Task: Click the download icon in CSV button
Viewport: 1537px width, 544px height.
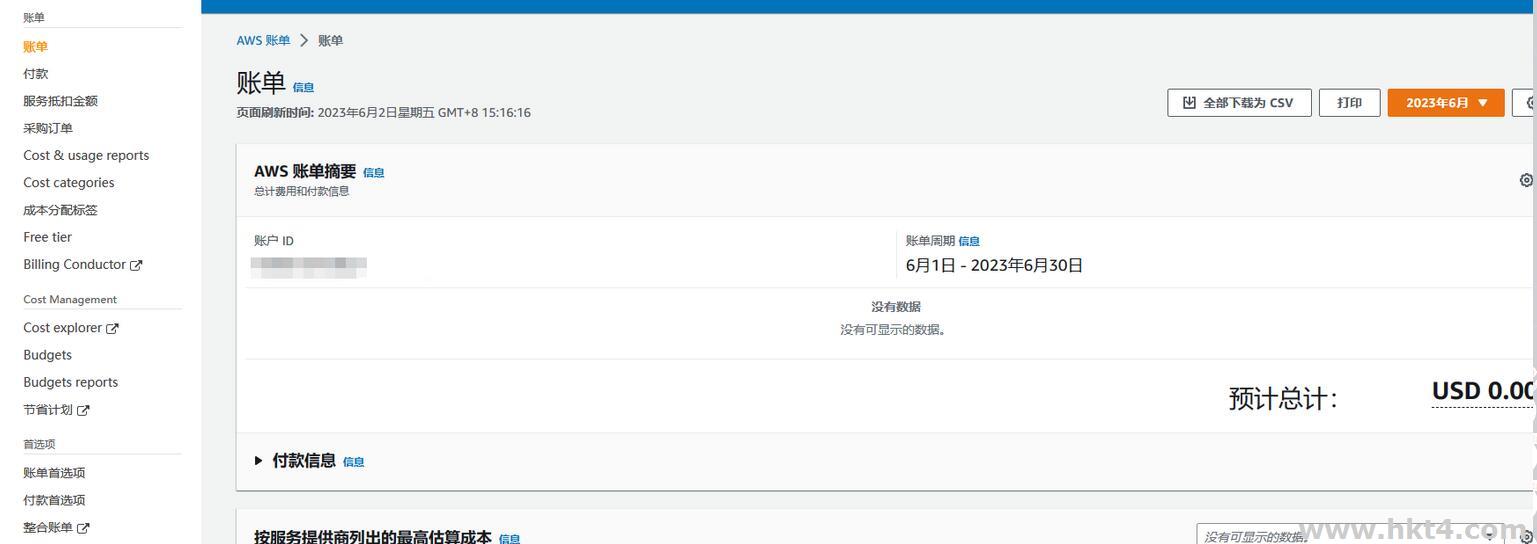Action: click(x=1189, y=103)
